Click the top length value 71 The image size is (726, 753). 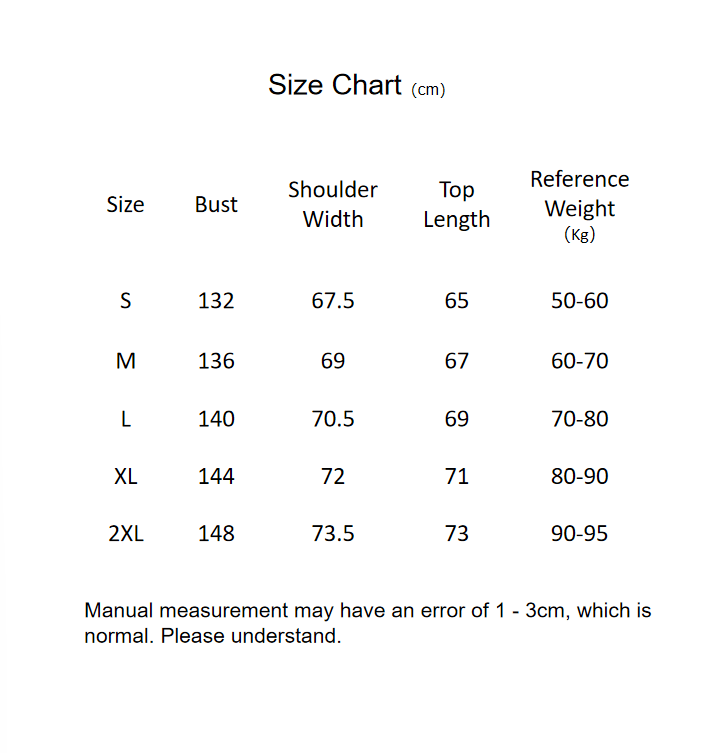pos(457,477)
